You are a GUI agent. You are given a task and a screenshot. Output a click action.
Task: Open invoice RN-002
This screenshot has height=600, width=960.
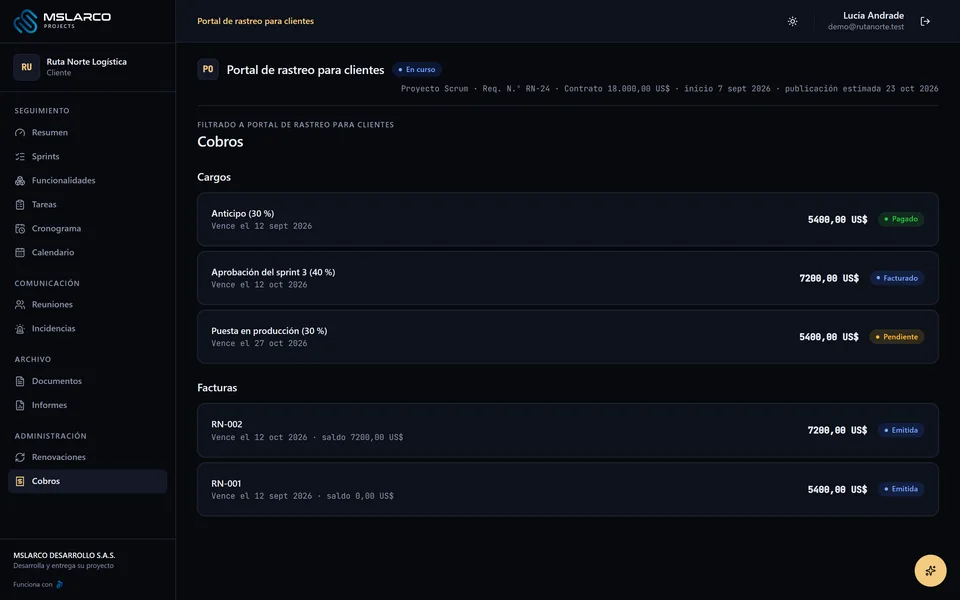pyautogui.click(x=568, y=430)
